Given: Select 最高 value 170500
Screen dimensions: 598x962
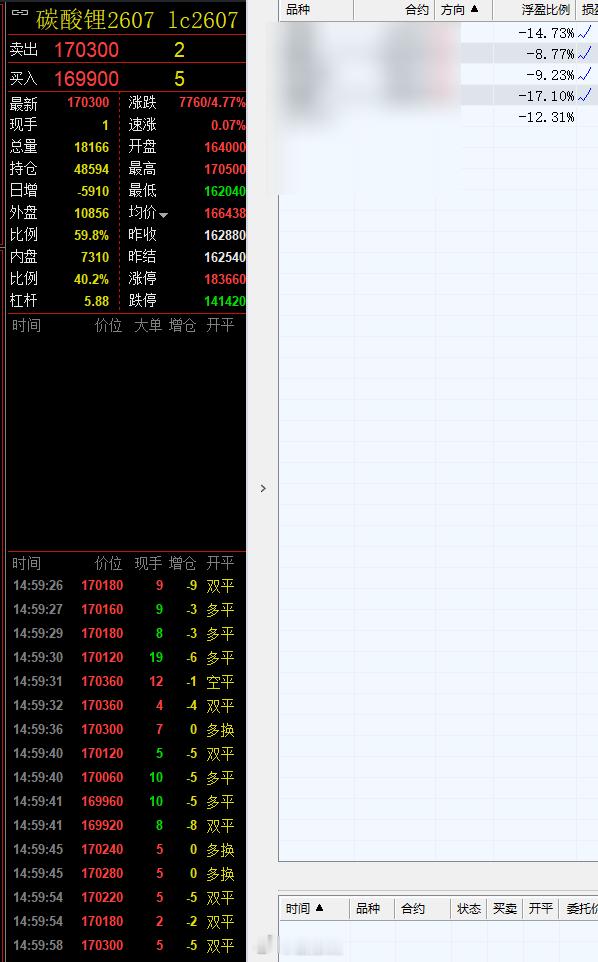Looking at the screenshot, I should coord(225,169).
